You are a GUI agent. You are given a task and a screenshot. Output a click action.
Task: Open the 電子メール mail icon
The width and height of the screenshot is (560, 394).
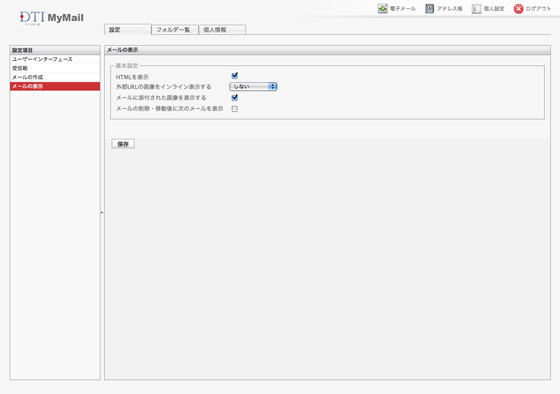click(382, 9)
